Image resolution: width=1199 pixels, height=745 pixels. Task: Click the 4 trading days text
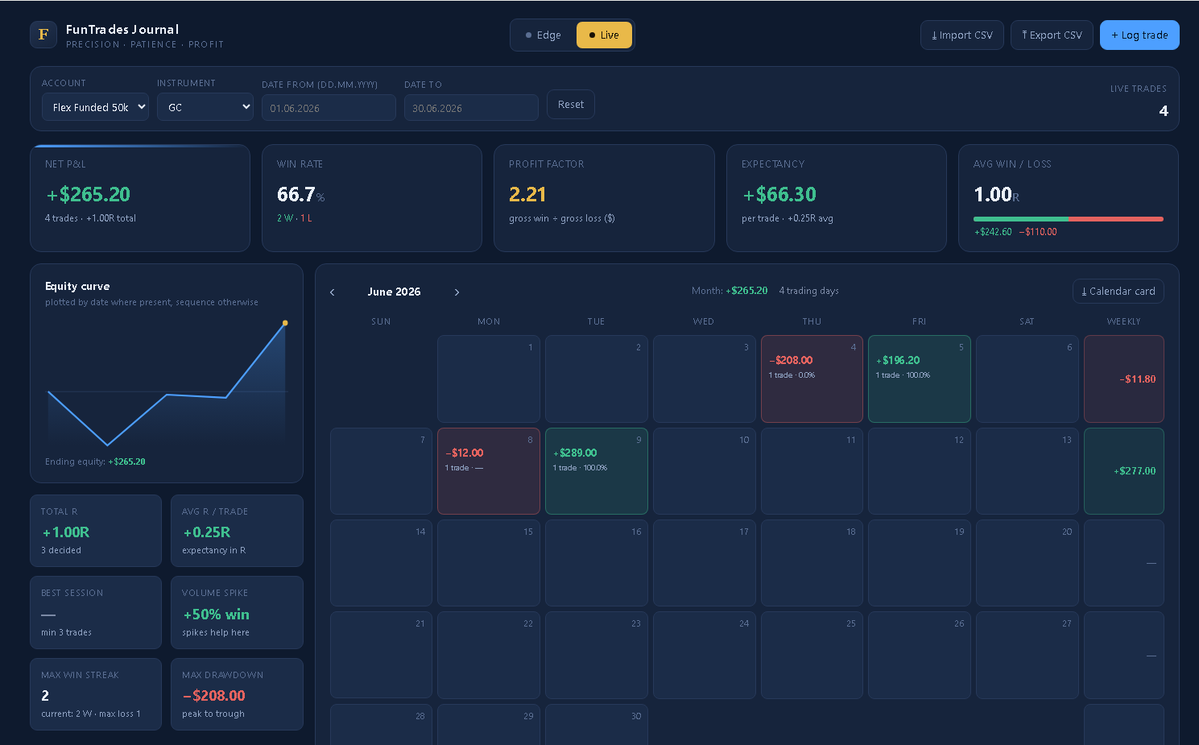click(809, 291)
